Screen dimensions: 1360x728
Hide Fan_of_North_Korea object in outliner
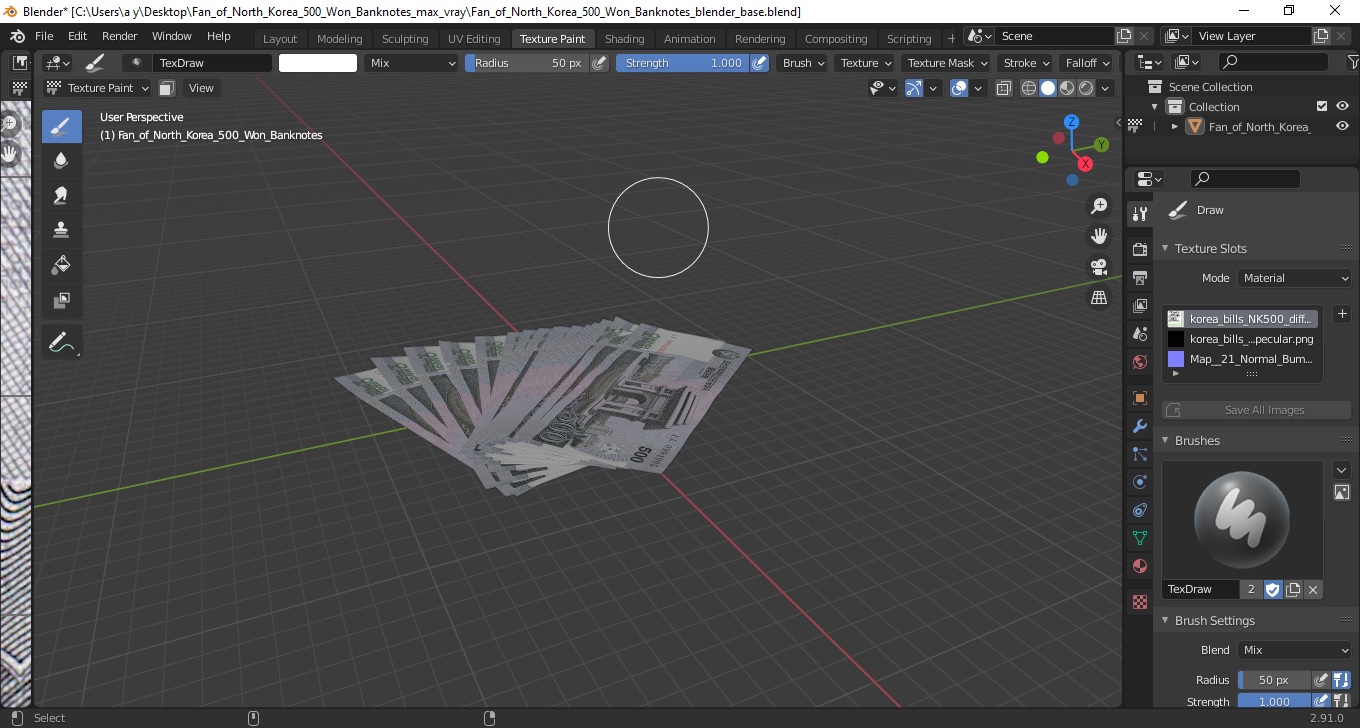point(1343,127)
